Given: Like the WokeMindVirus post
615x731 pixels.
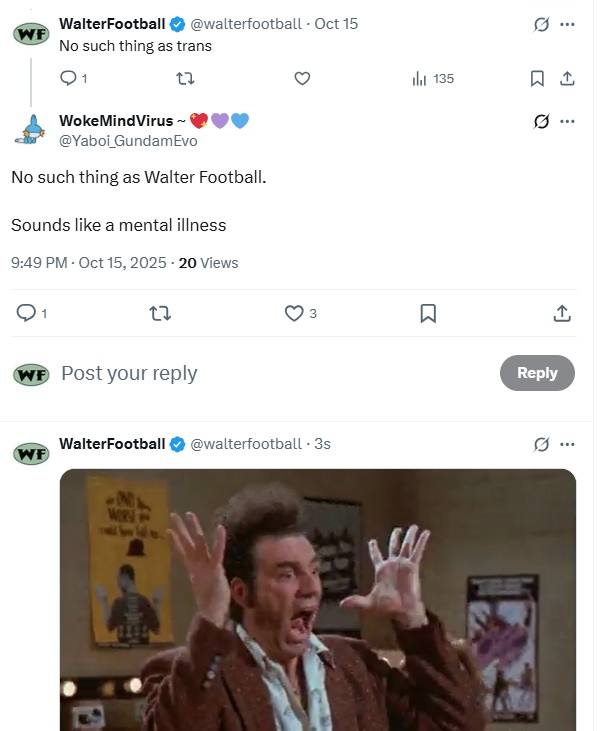Looking at the screenshot, I should pos(294,313).
